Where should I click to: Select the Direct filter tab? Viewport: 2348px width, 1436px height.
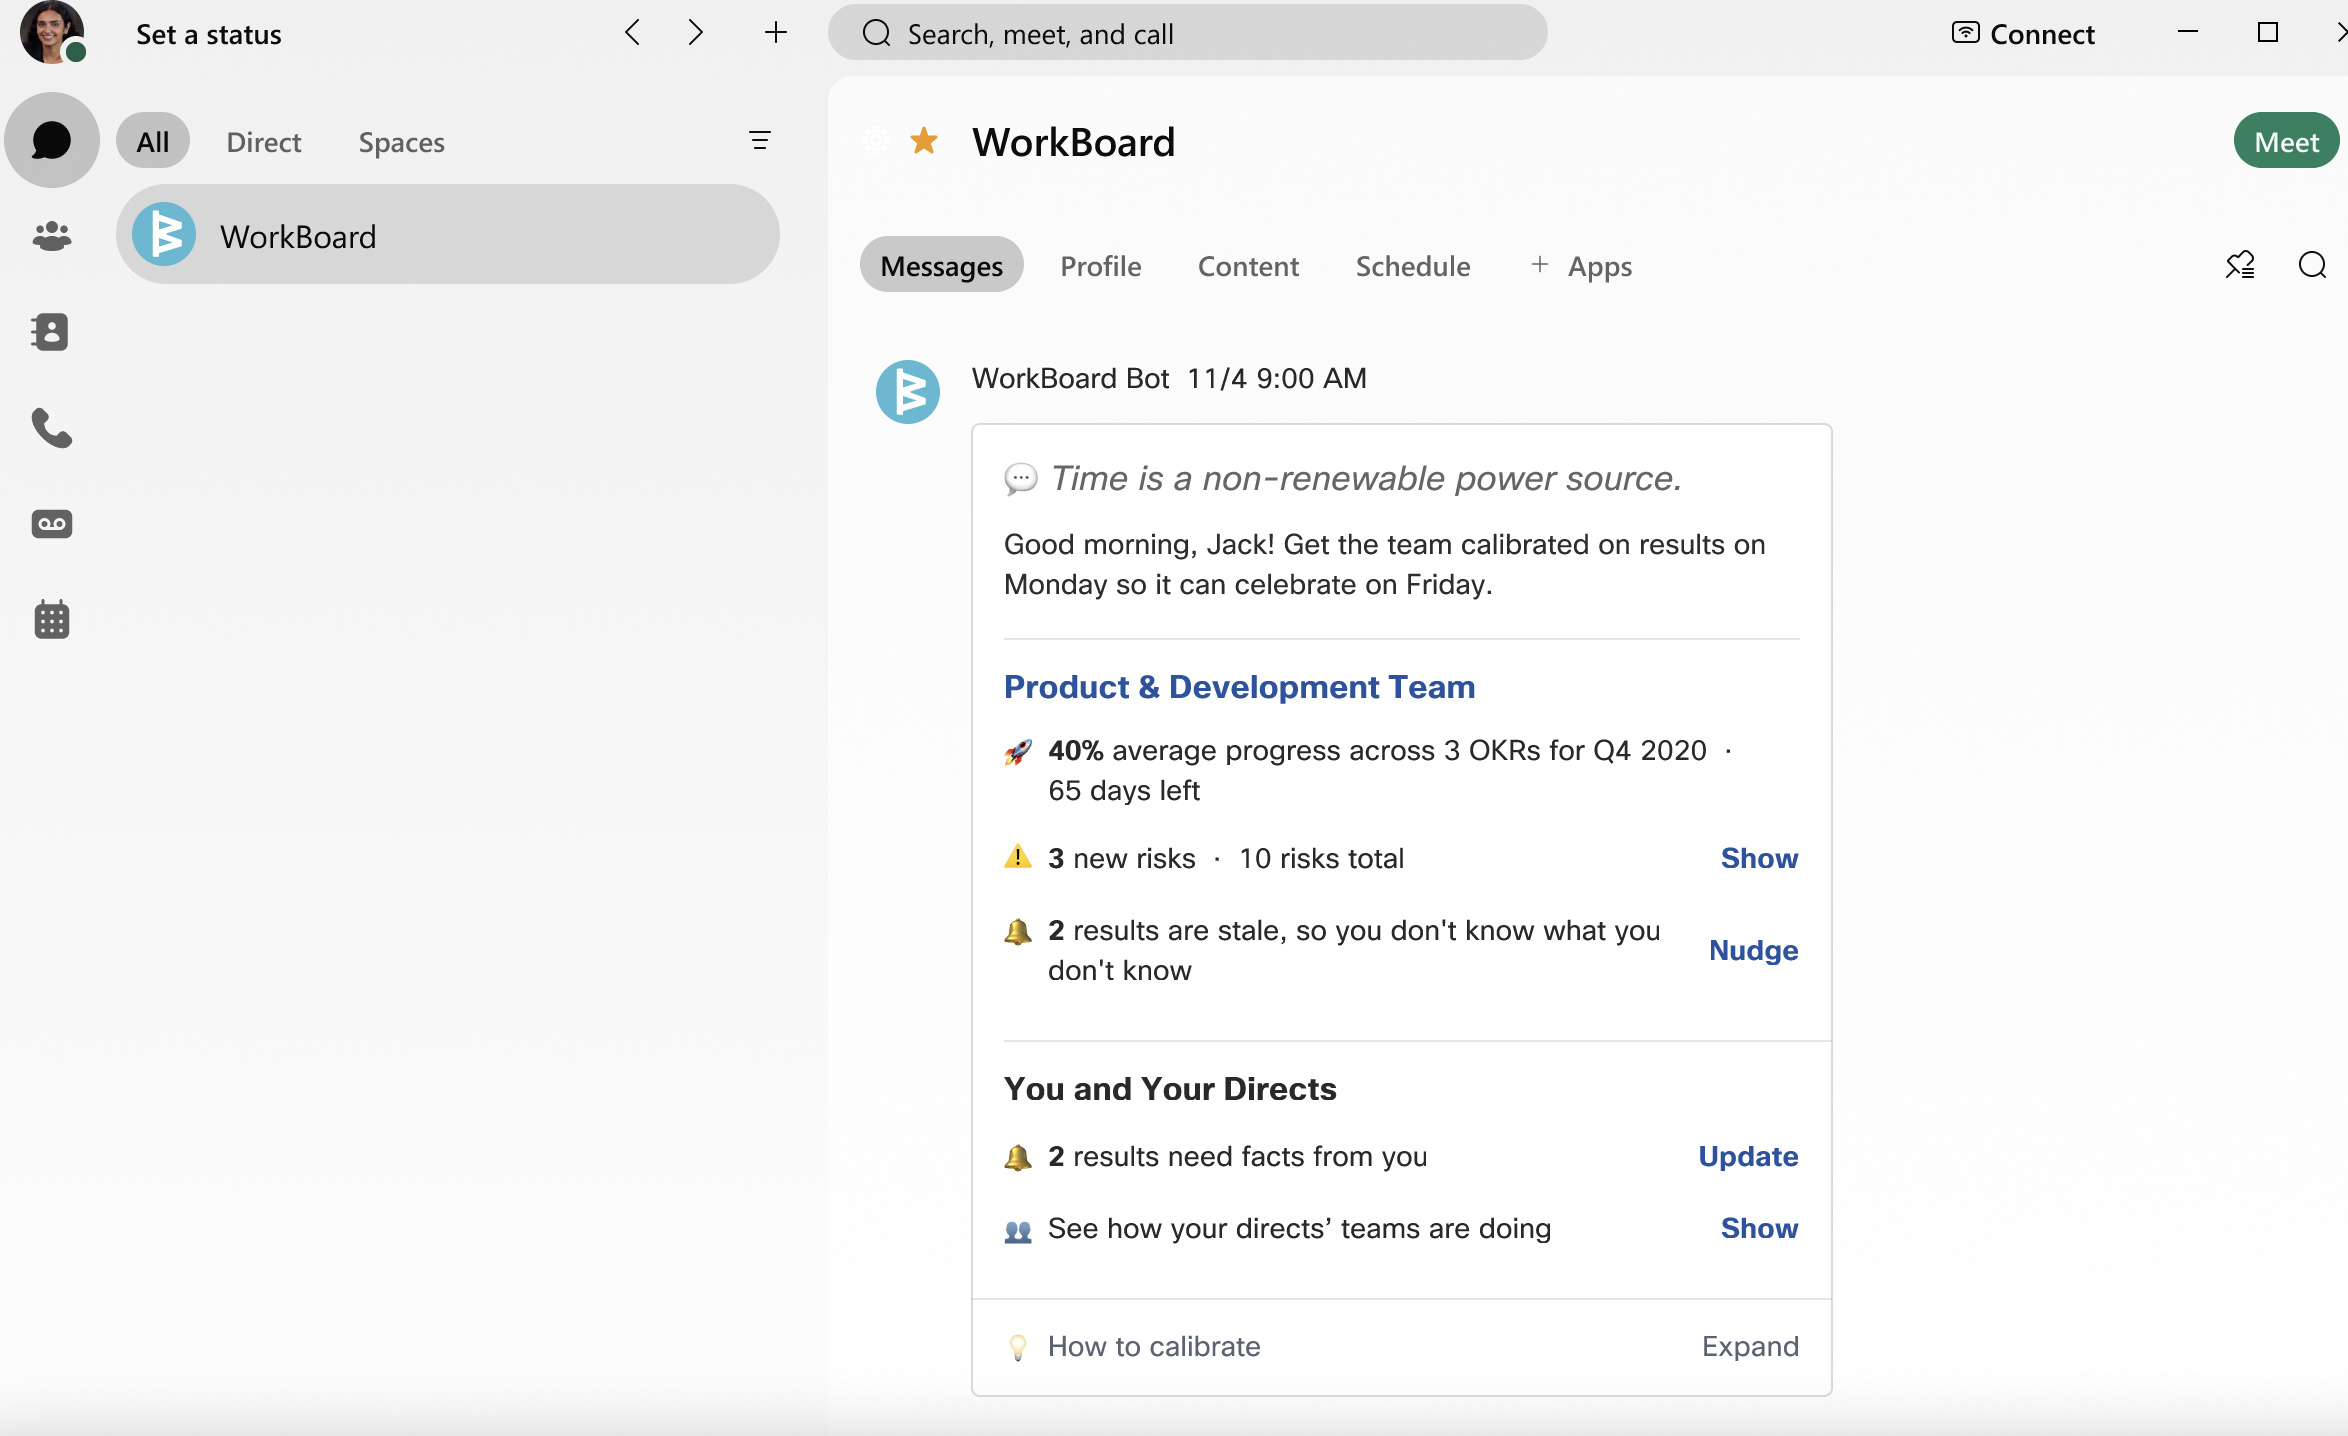coord(264,142)
